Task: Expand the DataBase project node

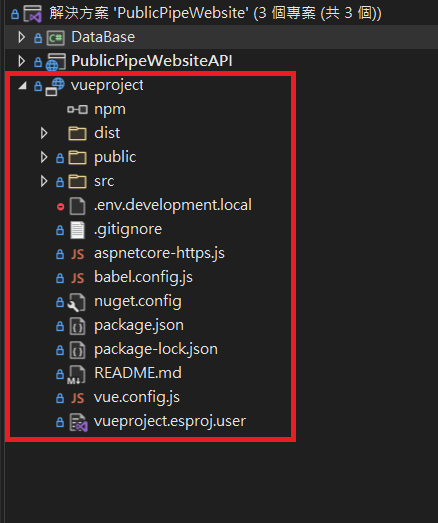Action: pyautogui.click(x=21, y=37)
